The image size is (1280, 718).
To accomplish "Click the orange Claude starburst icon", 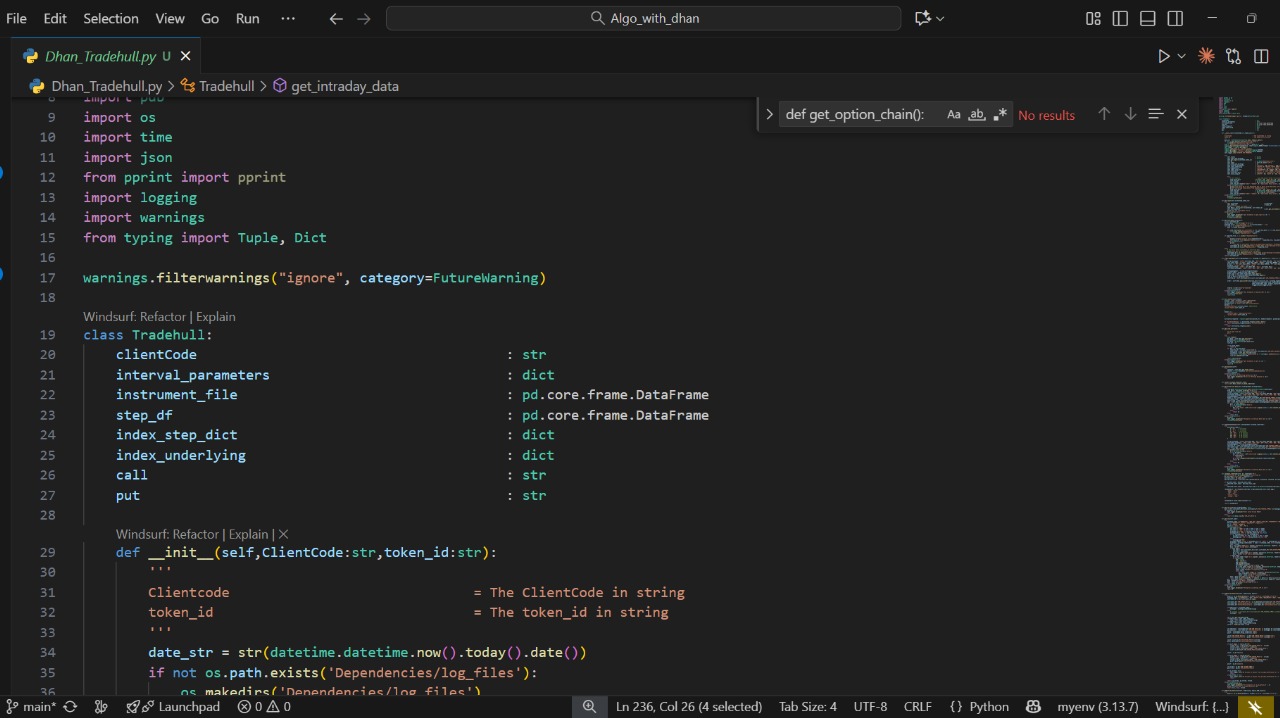I will point(1206,57).
